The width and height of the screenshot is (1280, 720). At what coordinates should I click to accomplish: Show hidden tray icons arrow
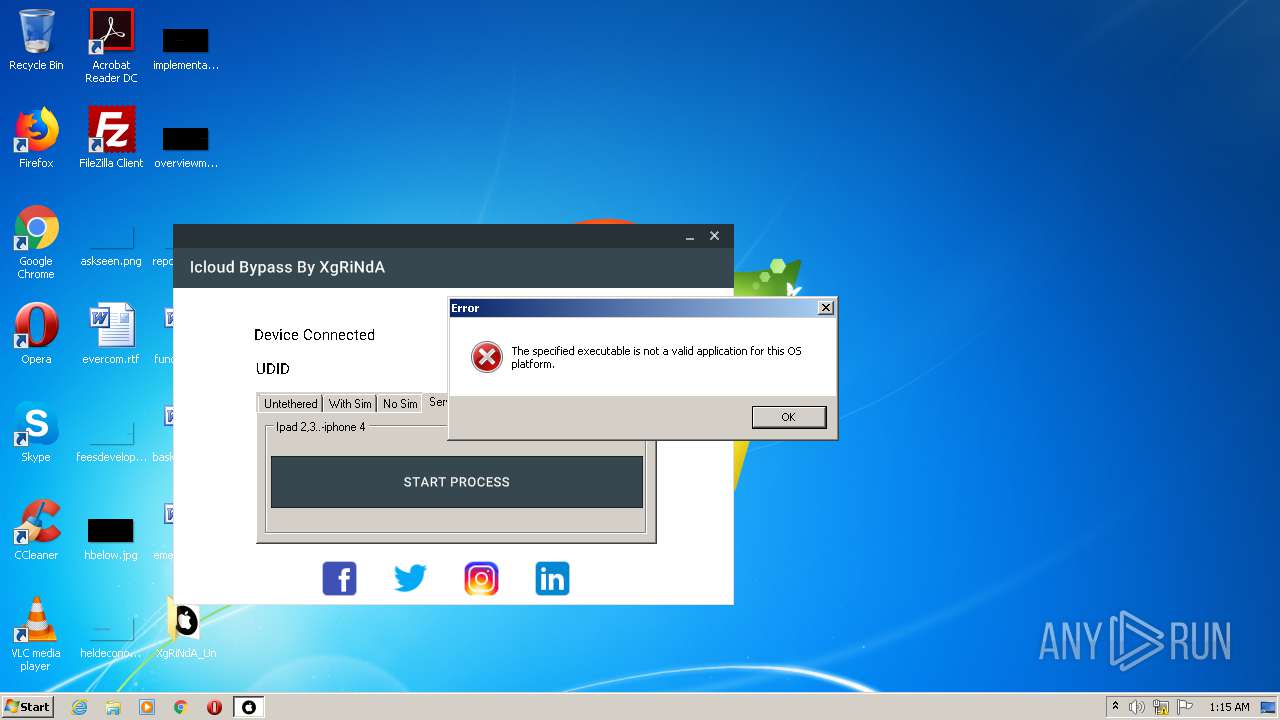1115,707
